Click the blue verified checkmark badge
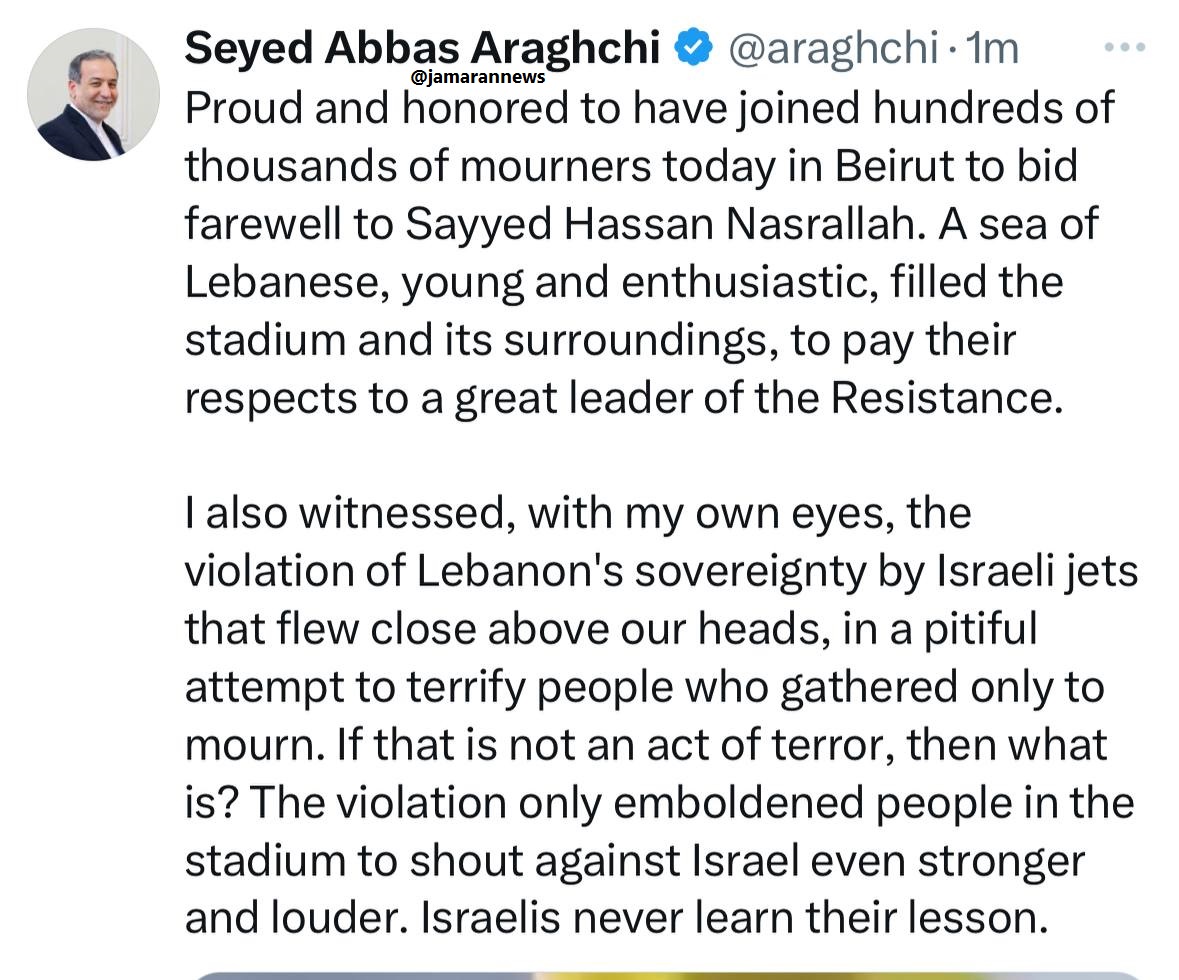The width and height of the screenshot is (1179, 980). pyautogui.click(x=693, y=47)
